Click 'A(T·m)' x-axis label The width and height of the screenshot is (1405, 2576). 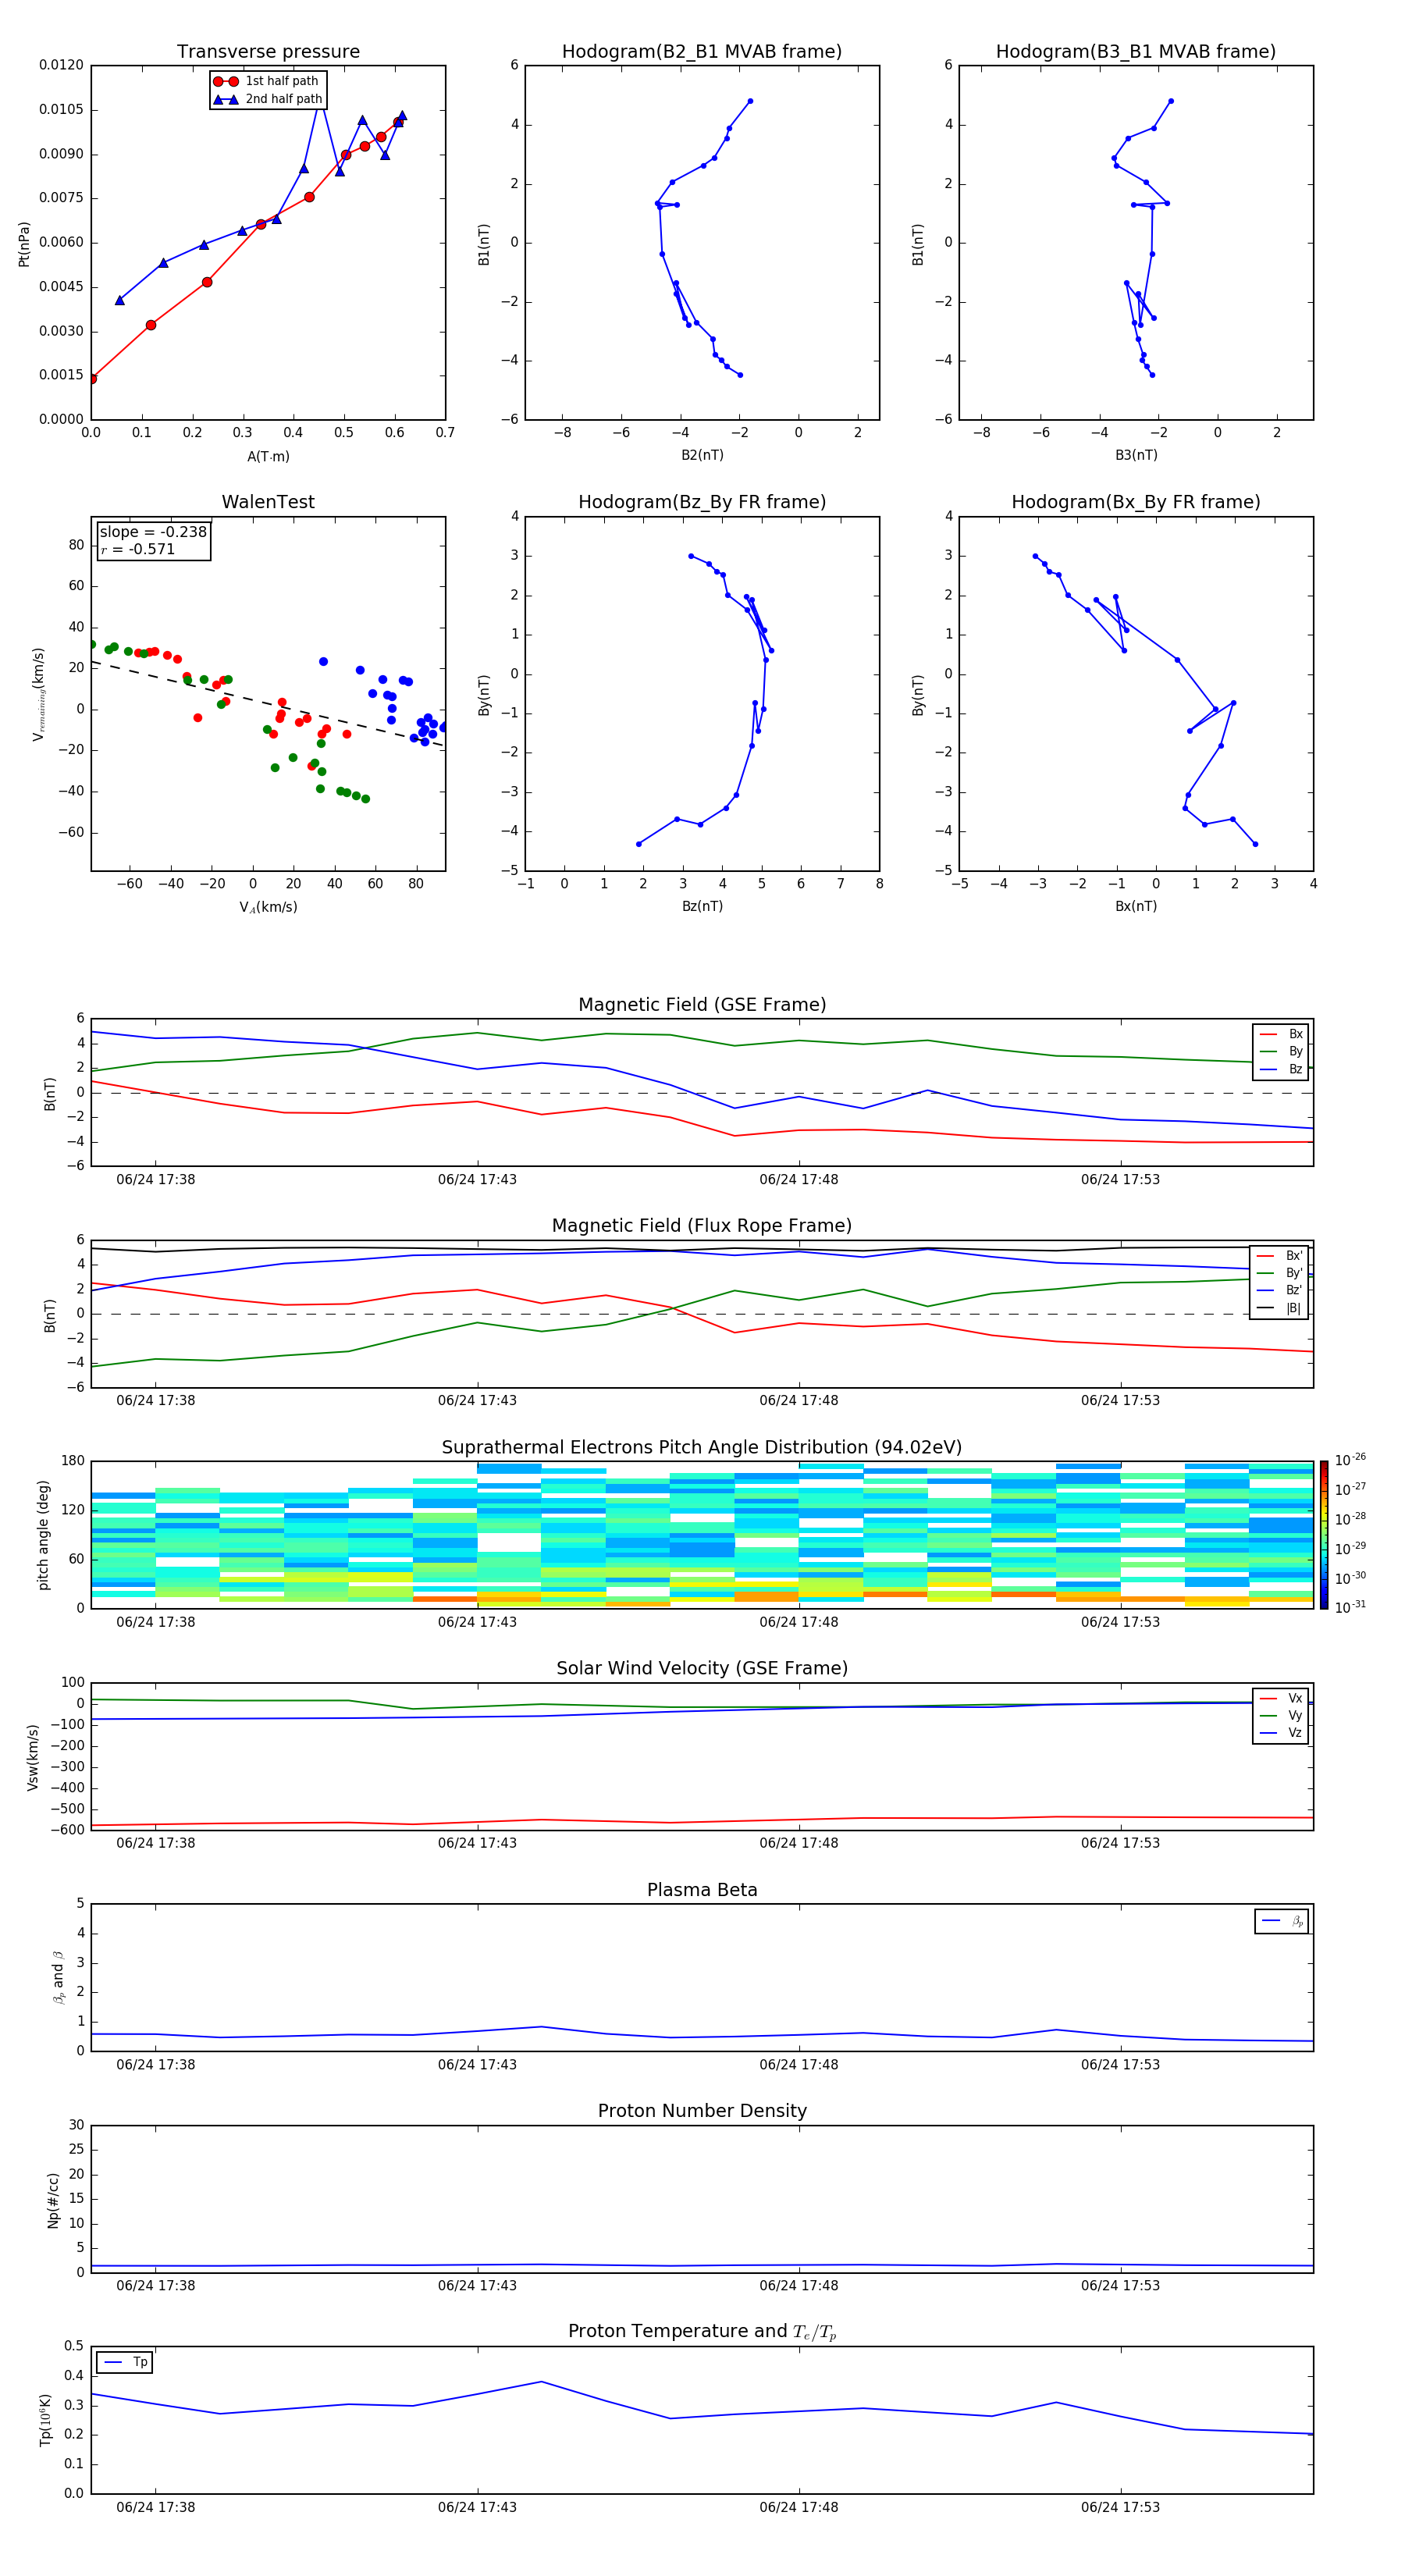pyautogui.click(x=268, y=457)
